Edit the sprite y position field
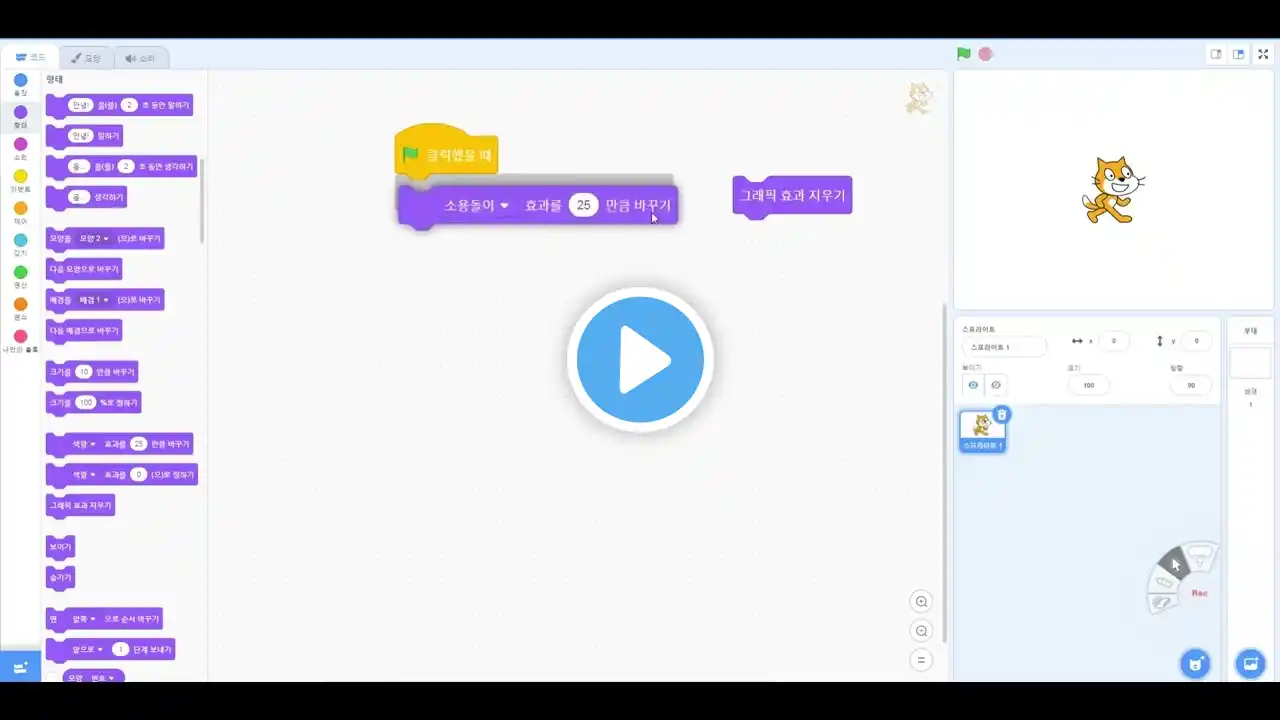Image resolution: width=1280 pixels, height=720 pixels. (1196, 341)
